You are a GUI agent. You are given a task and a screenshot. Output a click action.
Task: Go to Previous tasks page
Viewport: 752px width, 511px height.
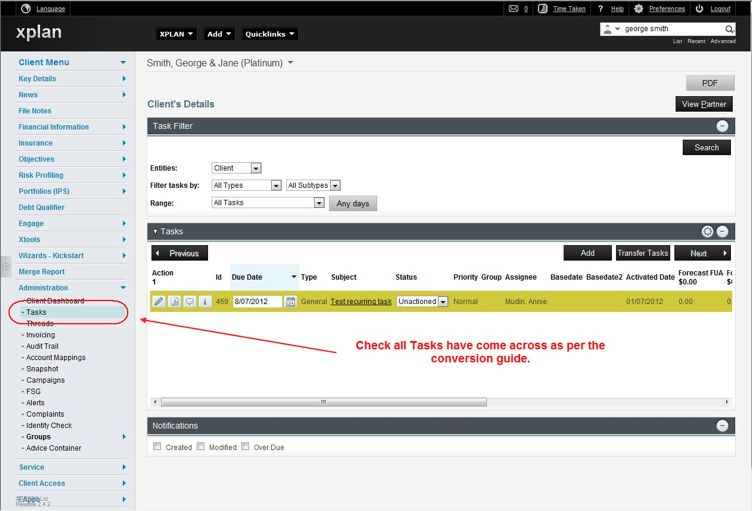coord(179,253)
